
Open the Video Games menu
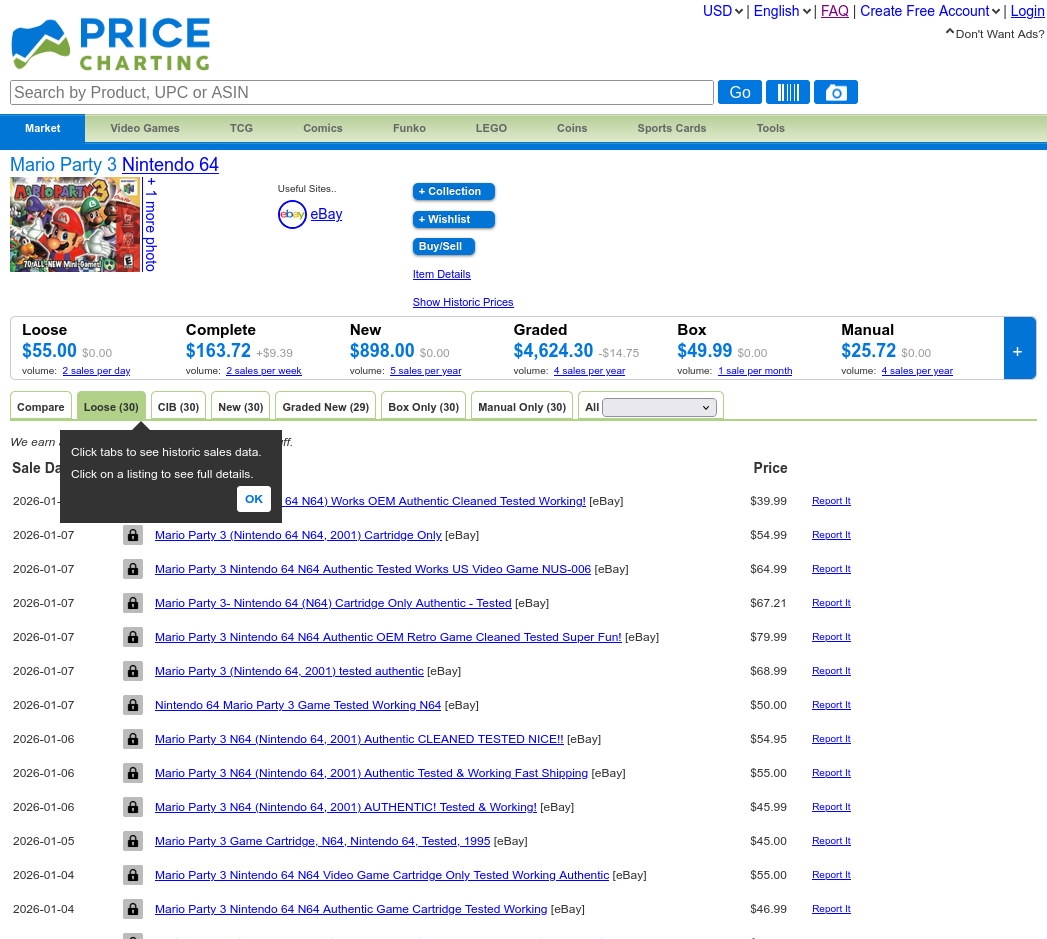[x=145, y=128]
